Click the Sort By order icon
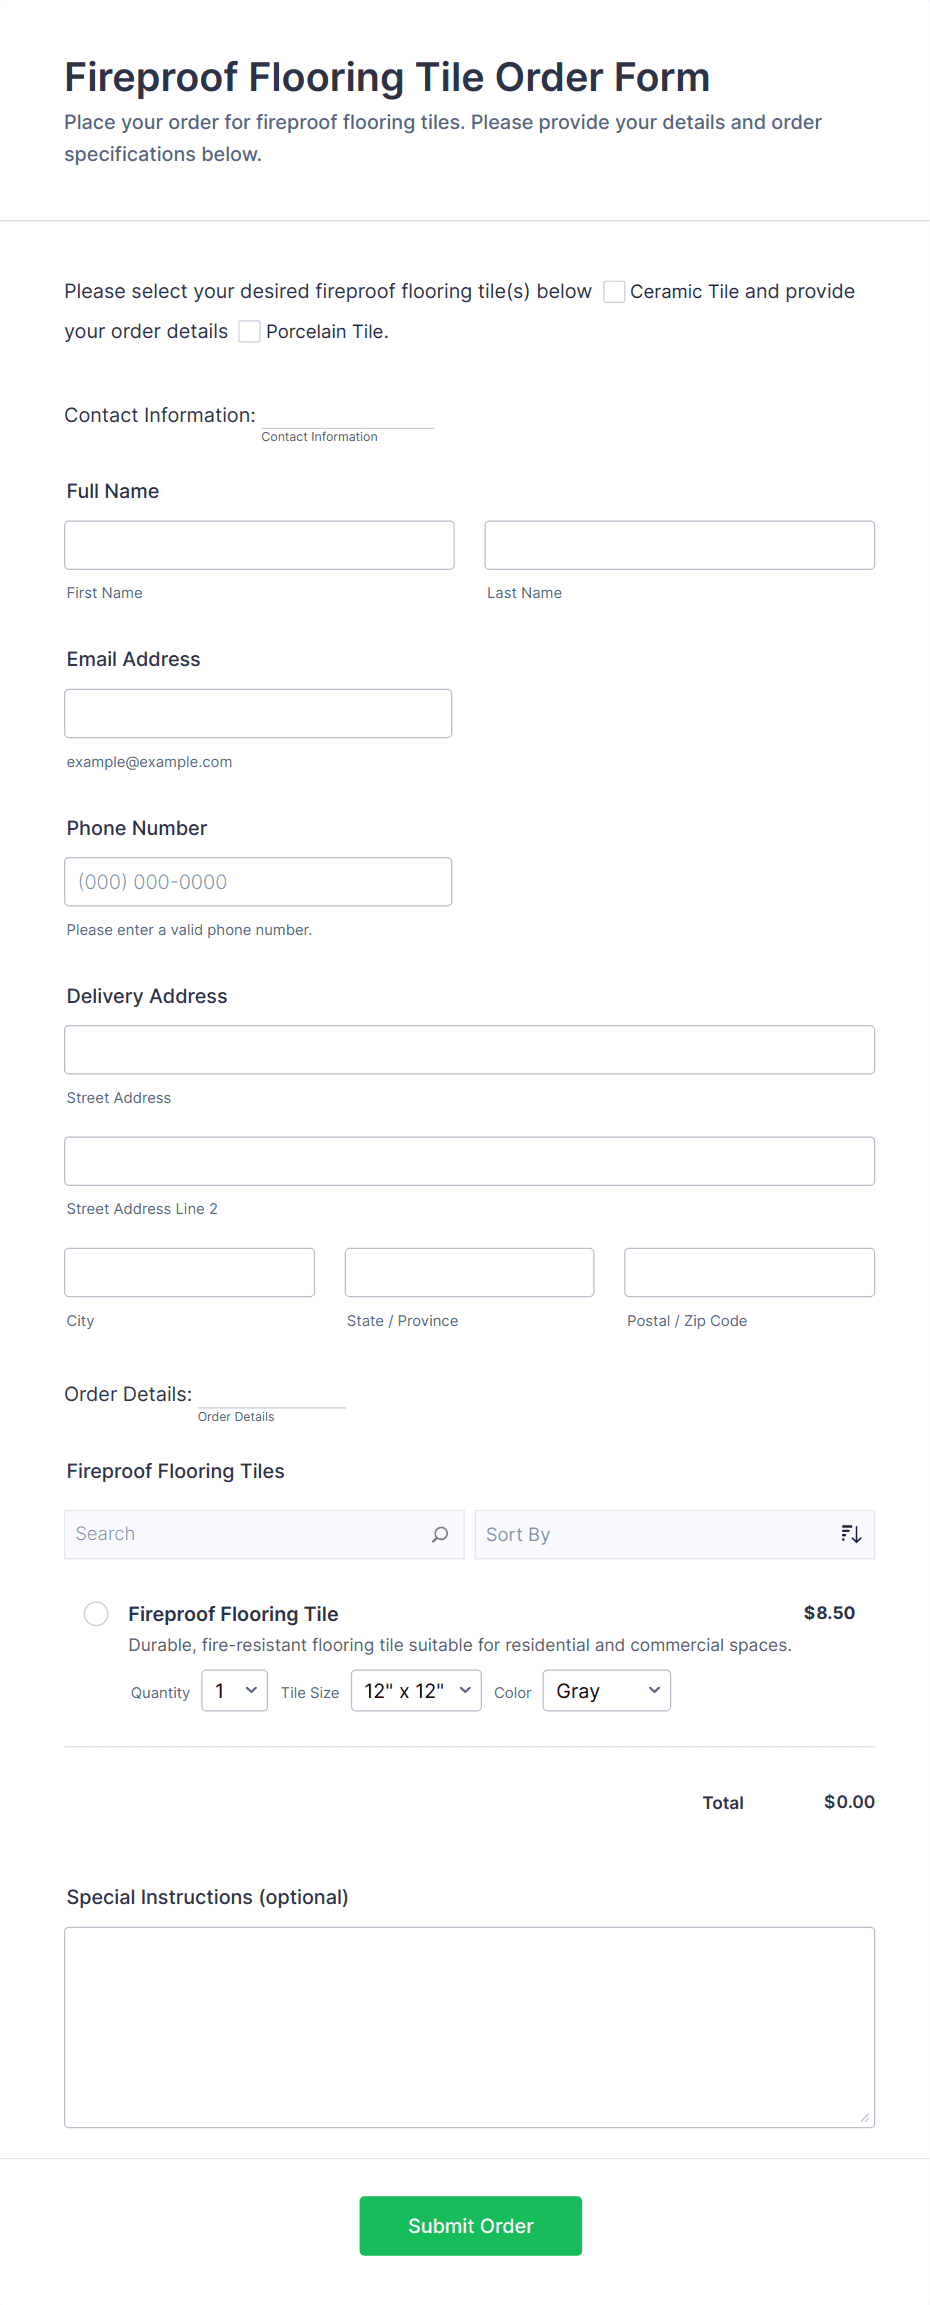Screen dimensions: 930x2305 [851, 1534]
